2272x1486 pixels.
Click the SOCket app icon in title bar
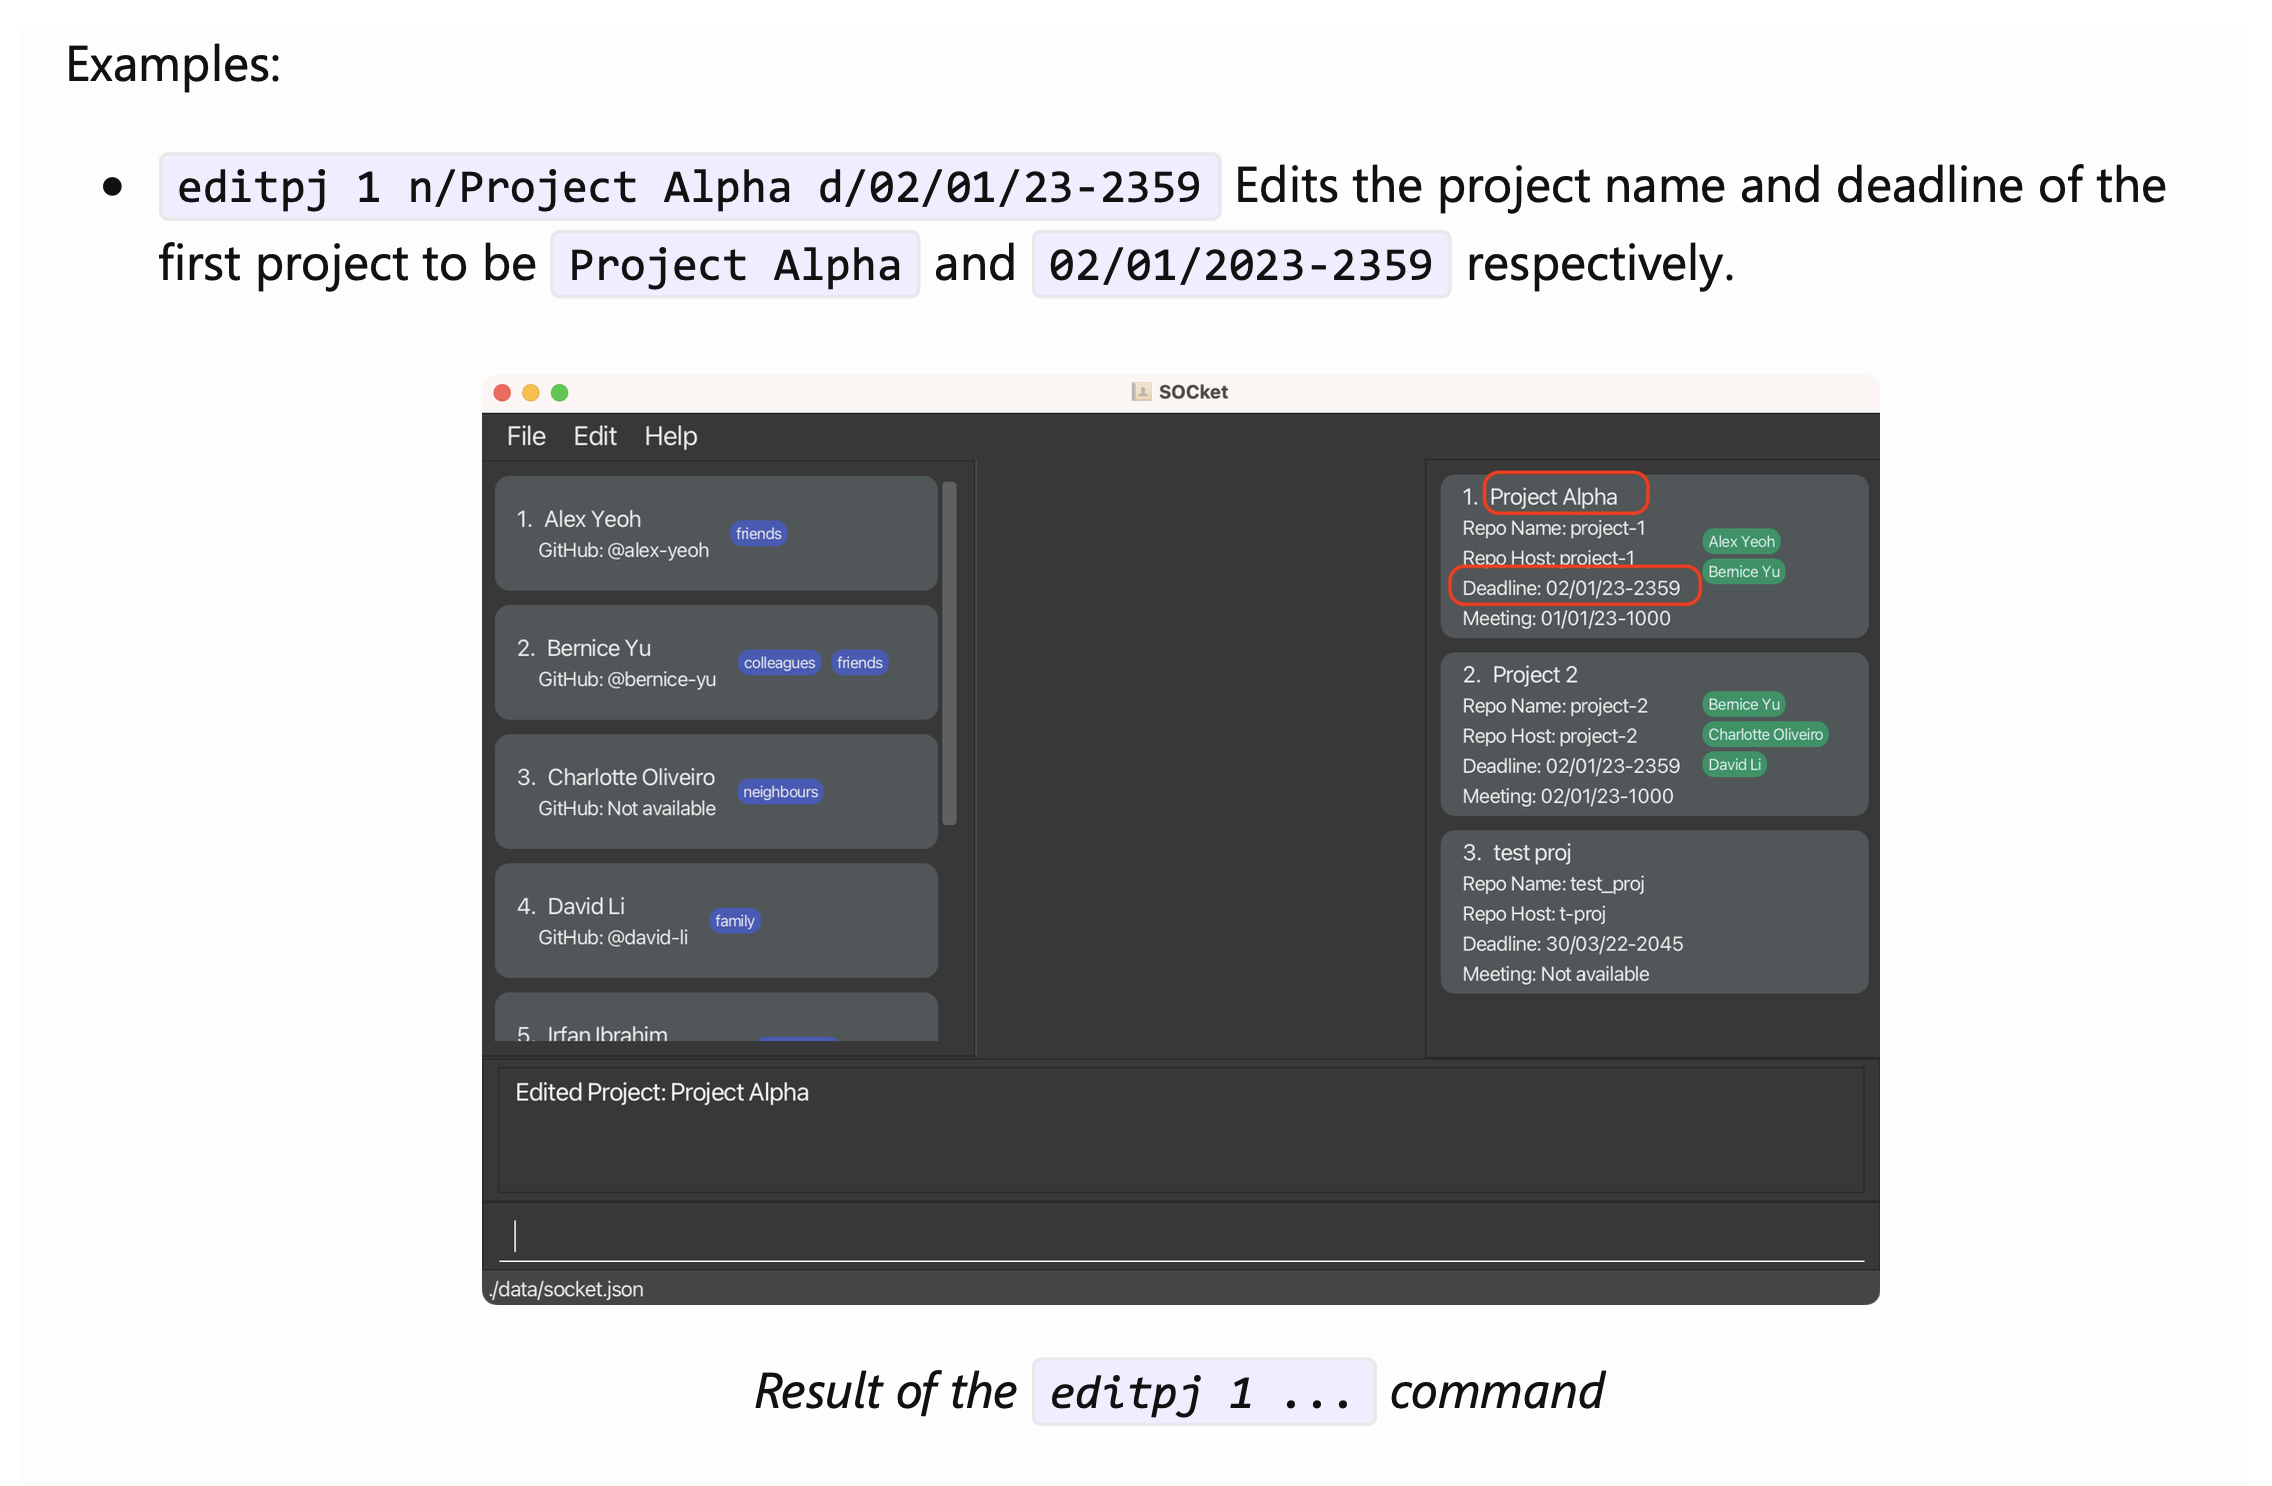(x=1140, y=392)
